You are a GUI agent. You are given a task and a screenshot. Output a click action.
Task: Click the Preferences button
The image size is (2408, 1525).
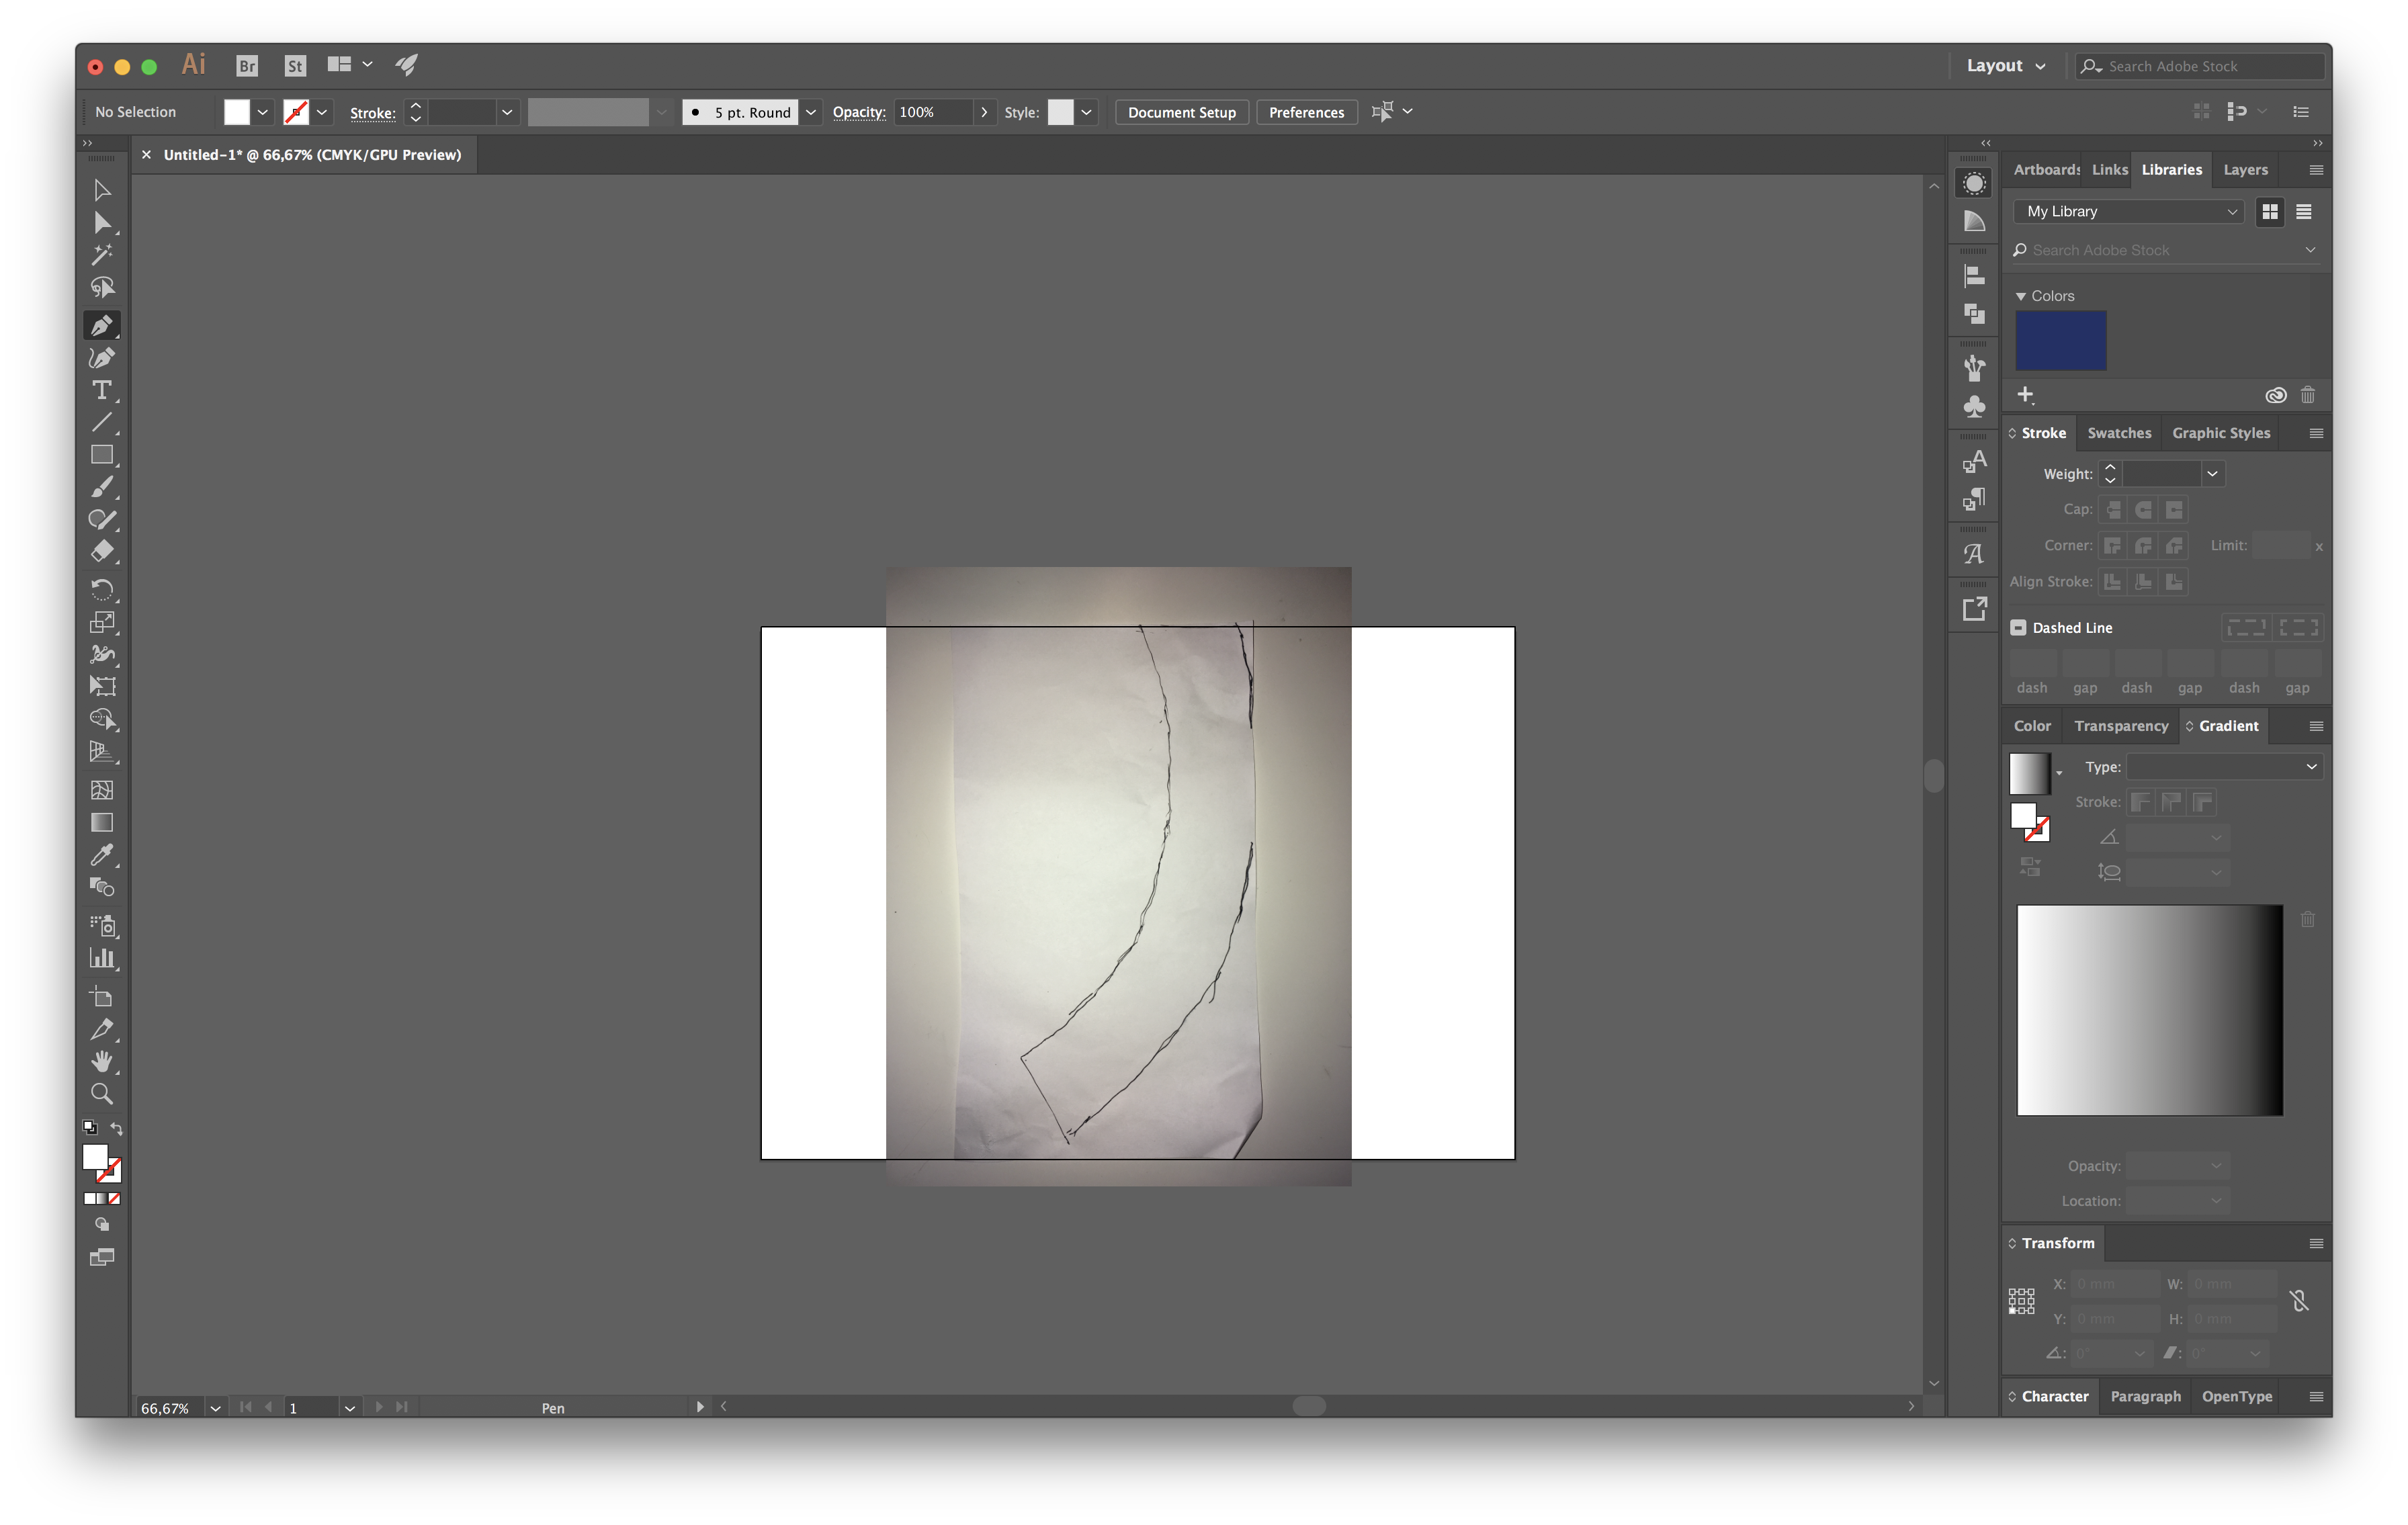tap(1306, 112)
